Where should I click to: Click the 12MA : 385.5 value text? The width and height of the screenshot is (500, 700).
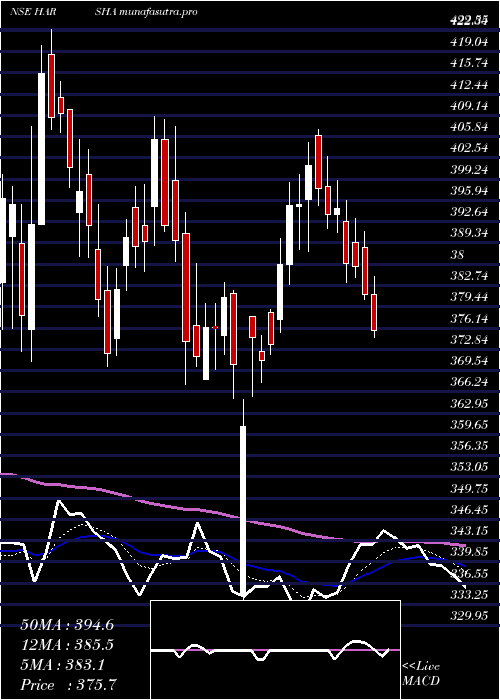67,645
